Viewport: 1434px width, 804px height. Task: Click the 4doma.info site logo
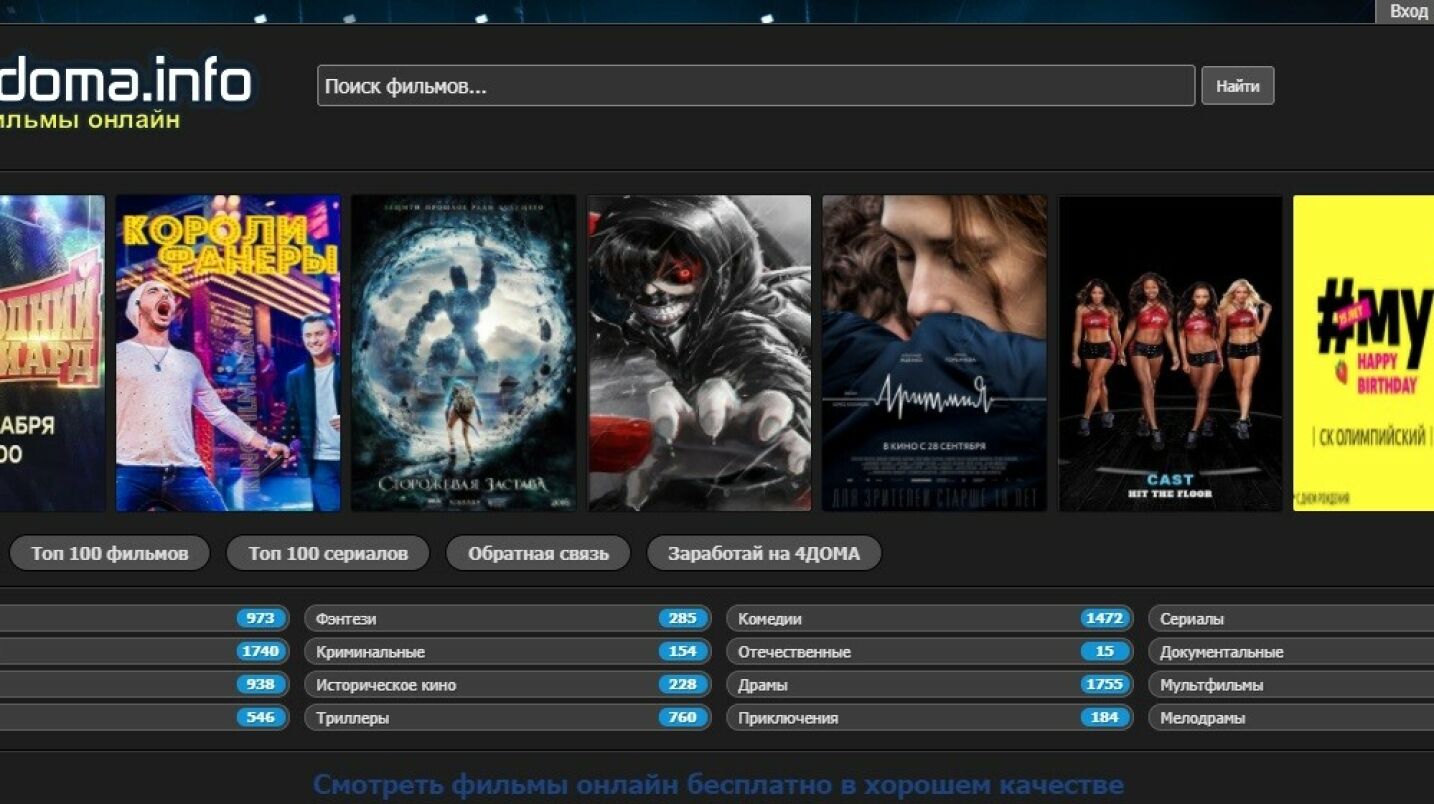pos(125,84)
